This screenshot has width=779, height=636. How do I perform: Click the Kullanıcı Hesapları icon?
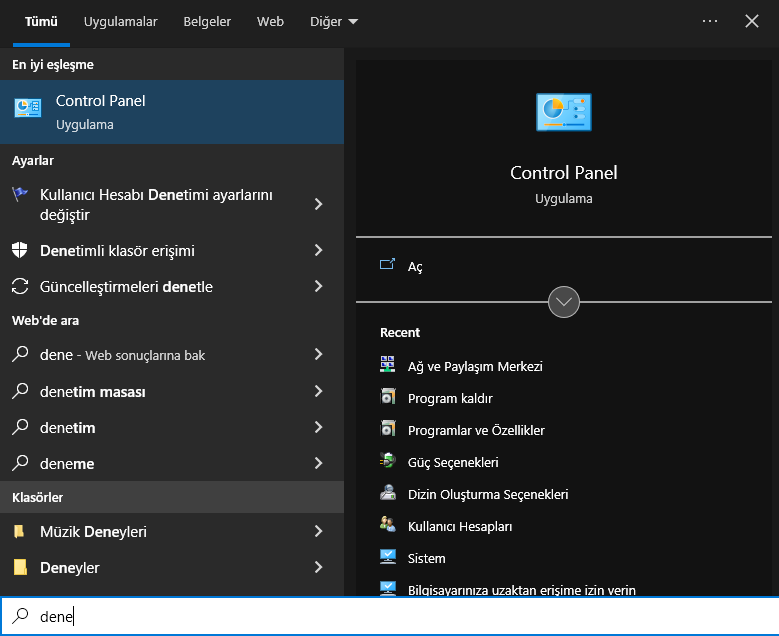388,526
